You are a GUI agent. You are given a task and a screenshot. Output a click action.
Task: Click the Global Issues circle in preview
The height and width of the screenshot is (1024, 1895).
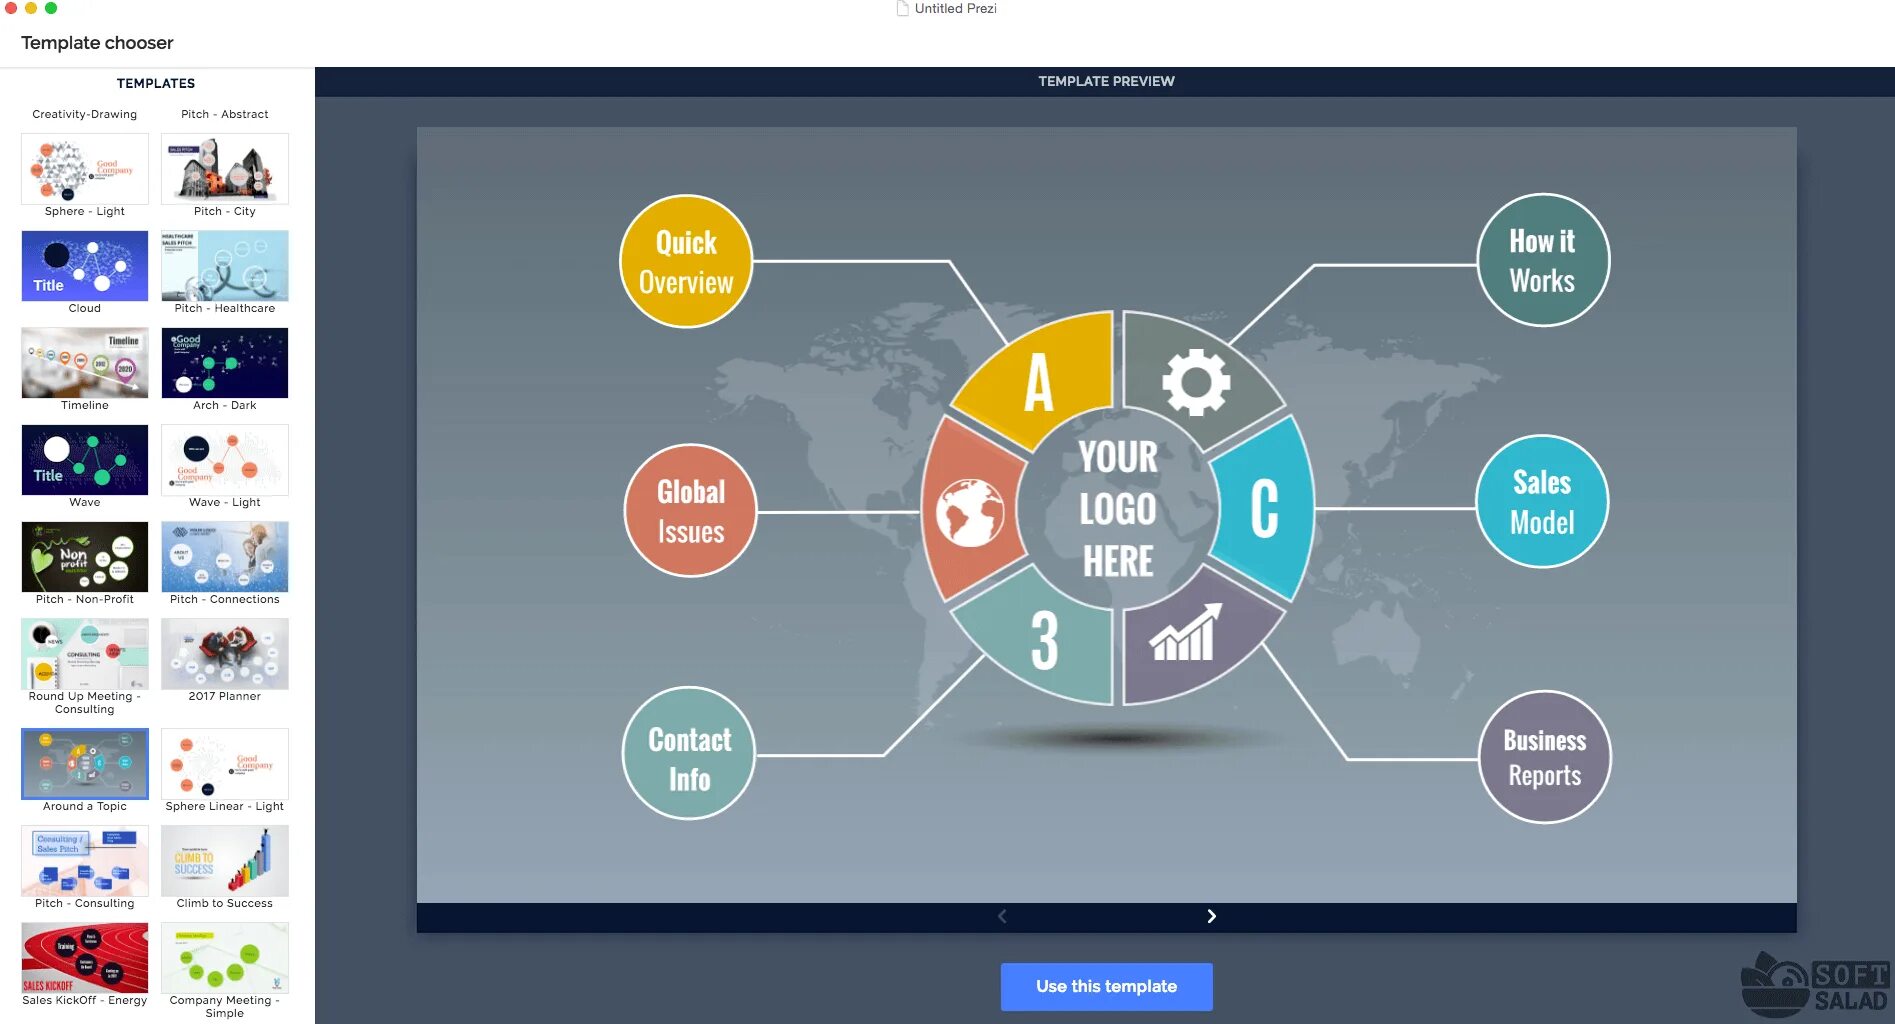[690, 510]
